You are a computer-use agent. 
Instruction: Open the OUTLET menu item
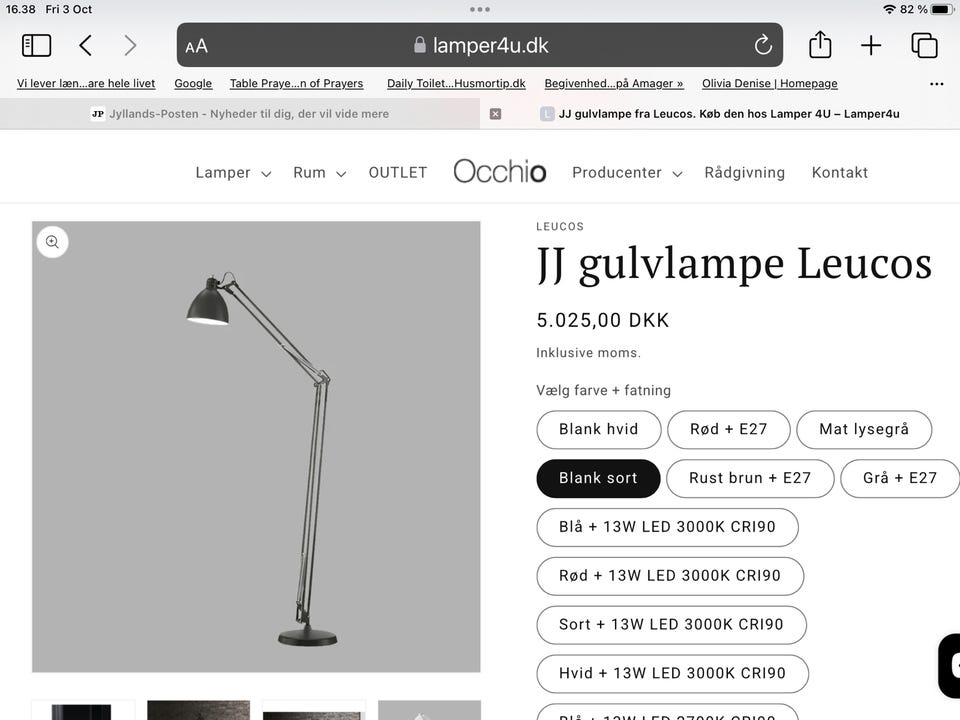(398, 173)
